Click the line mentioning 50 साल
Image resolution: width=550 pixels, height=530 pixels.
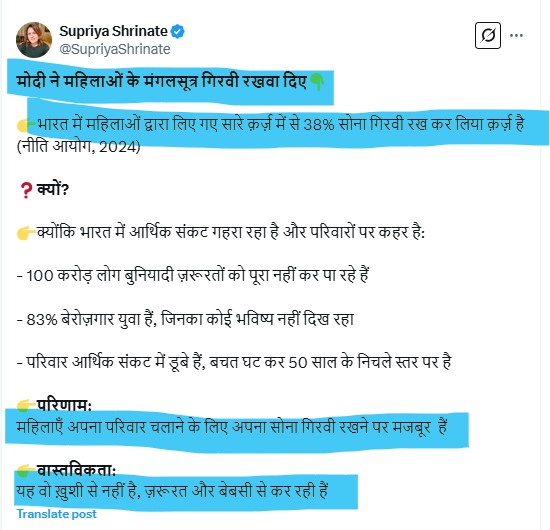pyautogui.click(x=234, y=362)
